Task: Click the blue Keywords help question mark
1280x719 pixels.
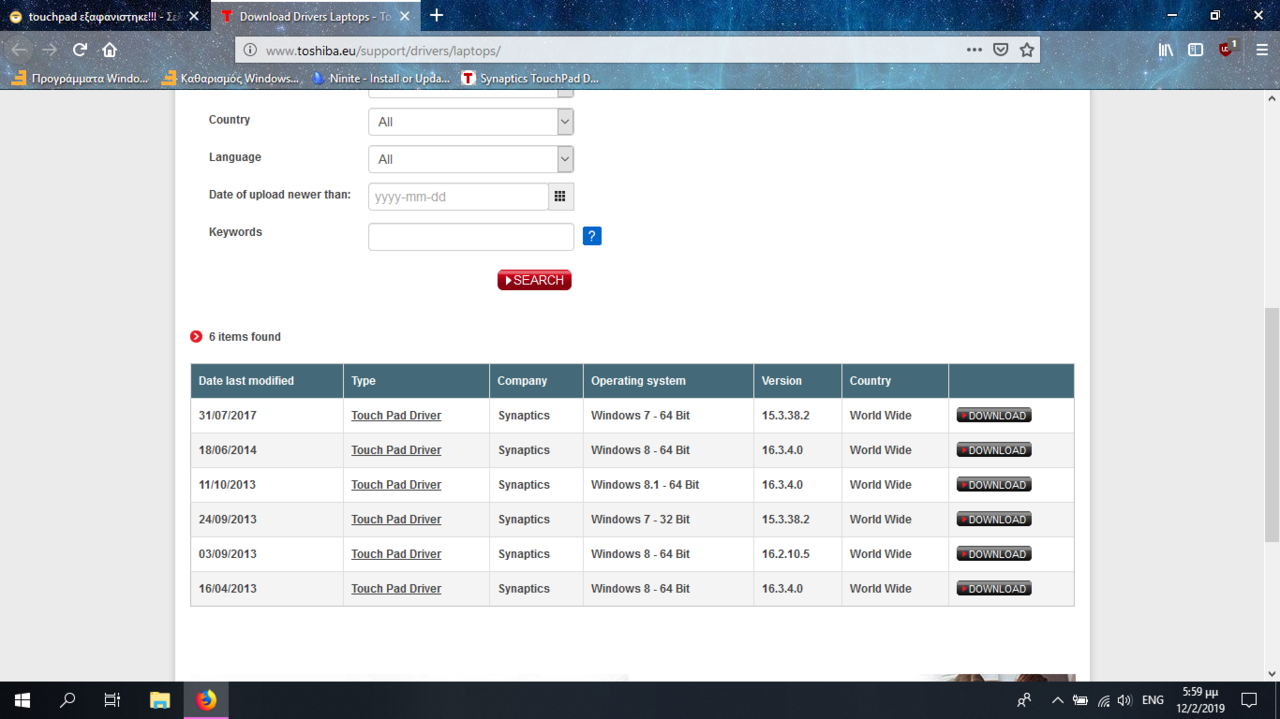Action: (592, 236)
